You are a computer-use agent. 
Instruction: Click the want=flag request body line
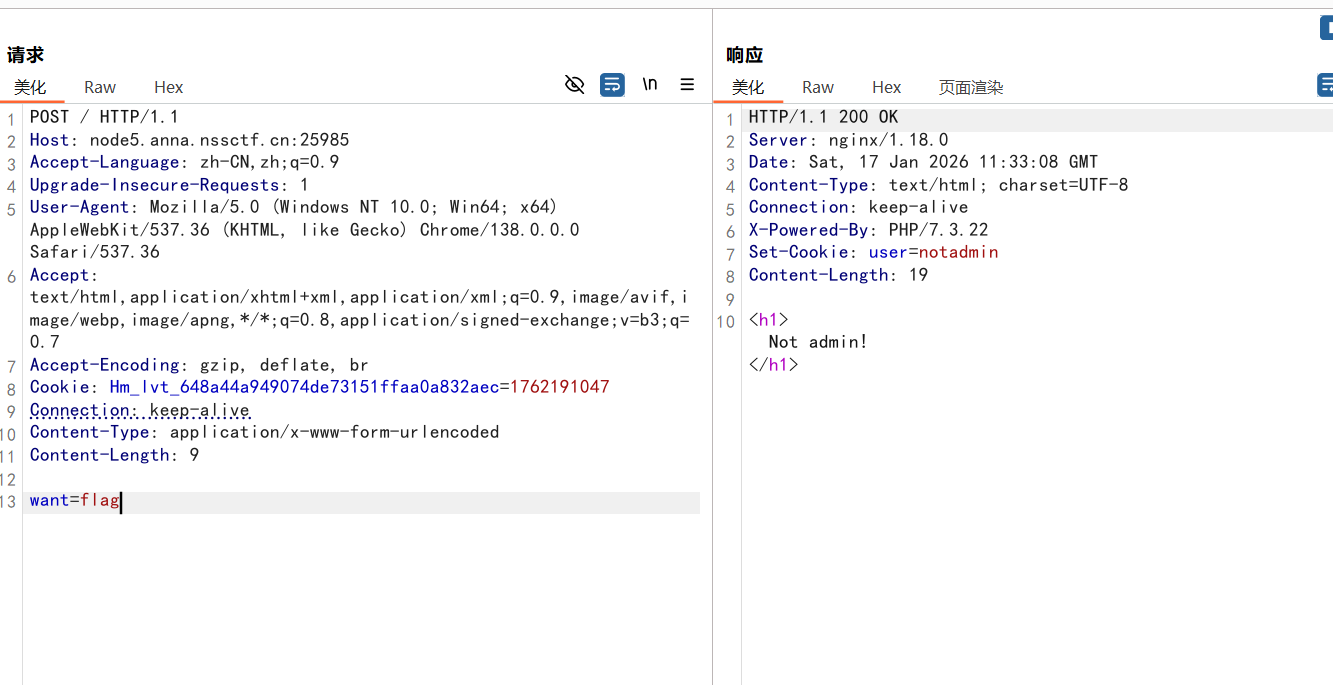75,501
